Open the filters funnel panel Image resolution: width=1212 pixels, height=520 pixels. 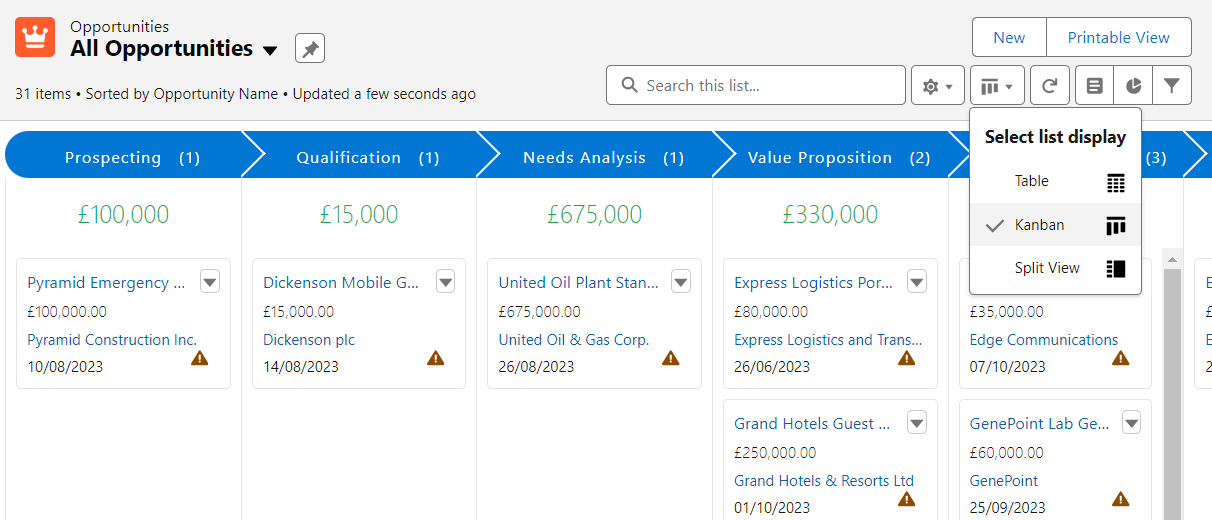coord(1172,86)
